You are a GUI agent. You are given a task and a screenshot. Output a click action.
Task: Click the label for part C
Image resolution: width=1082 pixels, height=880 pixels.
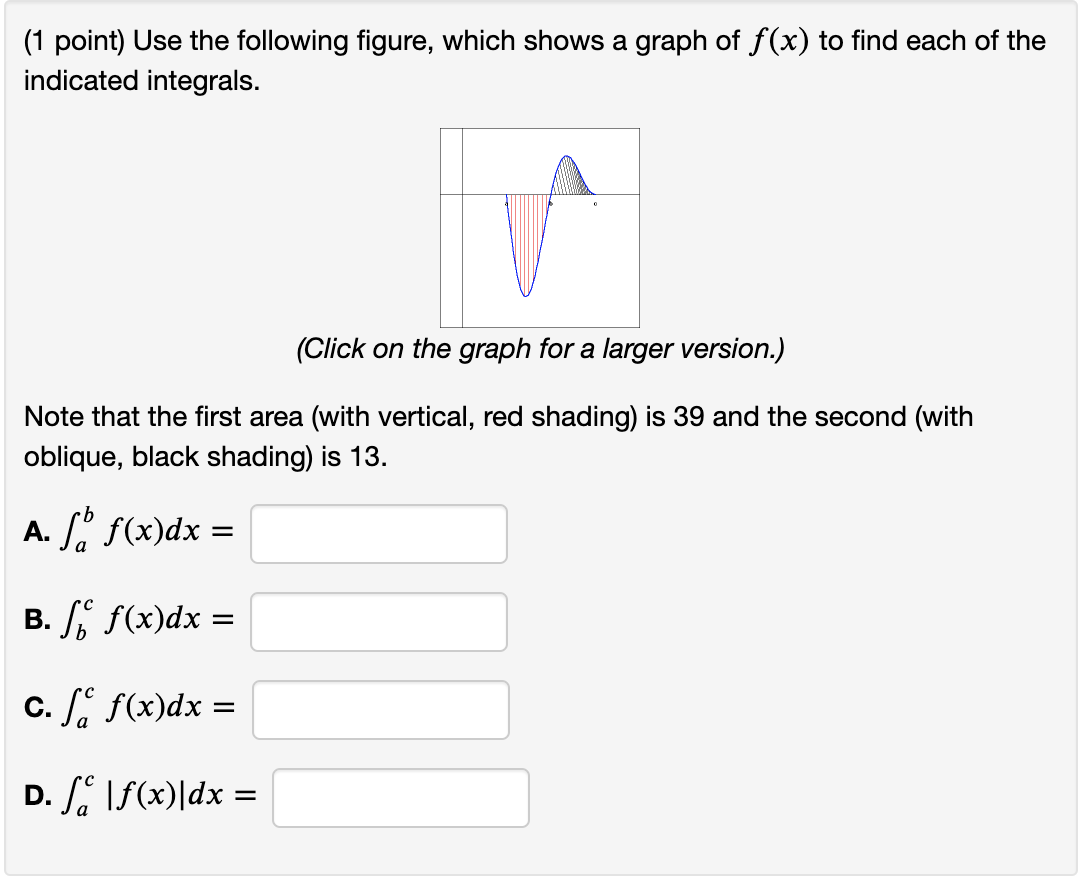tap(37, 707)
